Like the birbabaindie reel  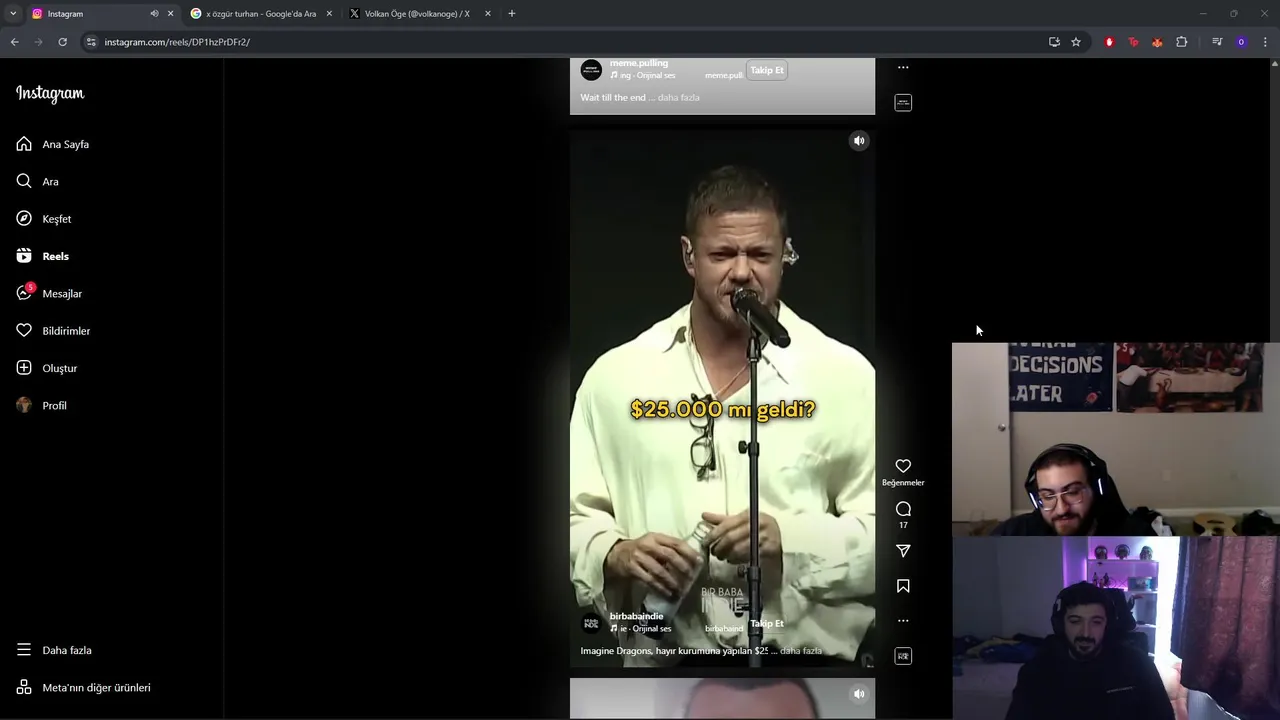click(903, 466)
